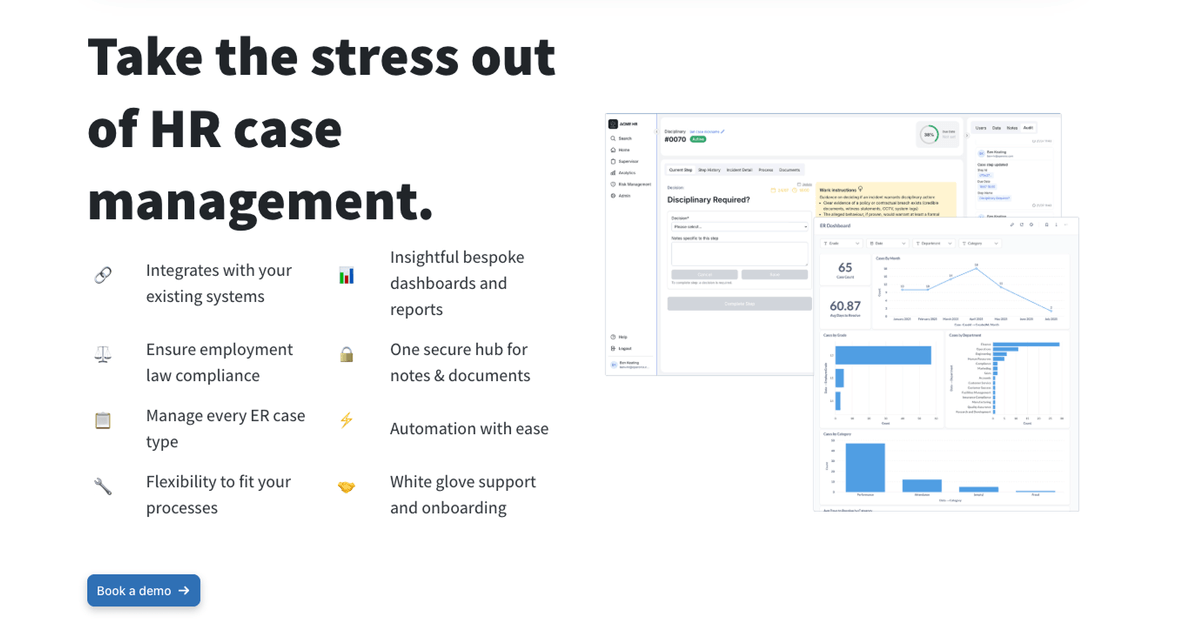Click the notes text area field
This screenshot has width=1190, height=630.
(739, 254)
